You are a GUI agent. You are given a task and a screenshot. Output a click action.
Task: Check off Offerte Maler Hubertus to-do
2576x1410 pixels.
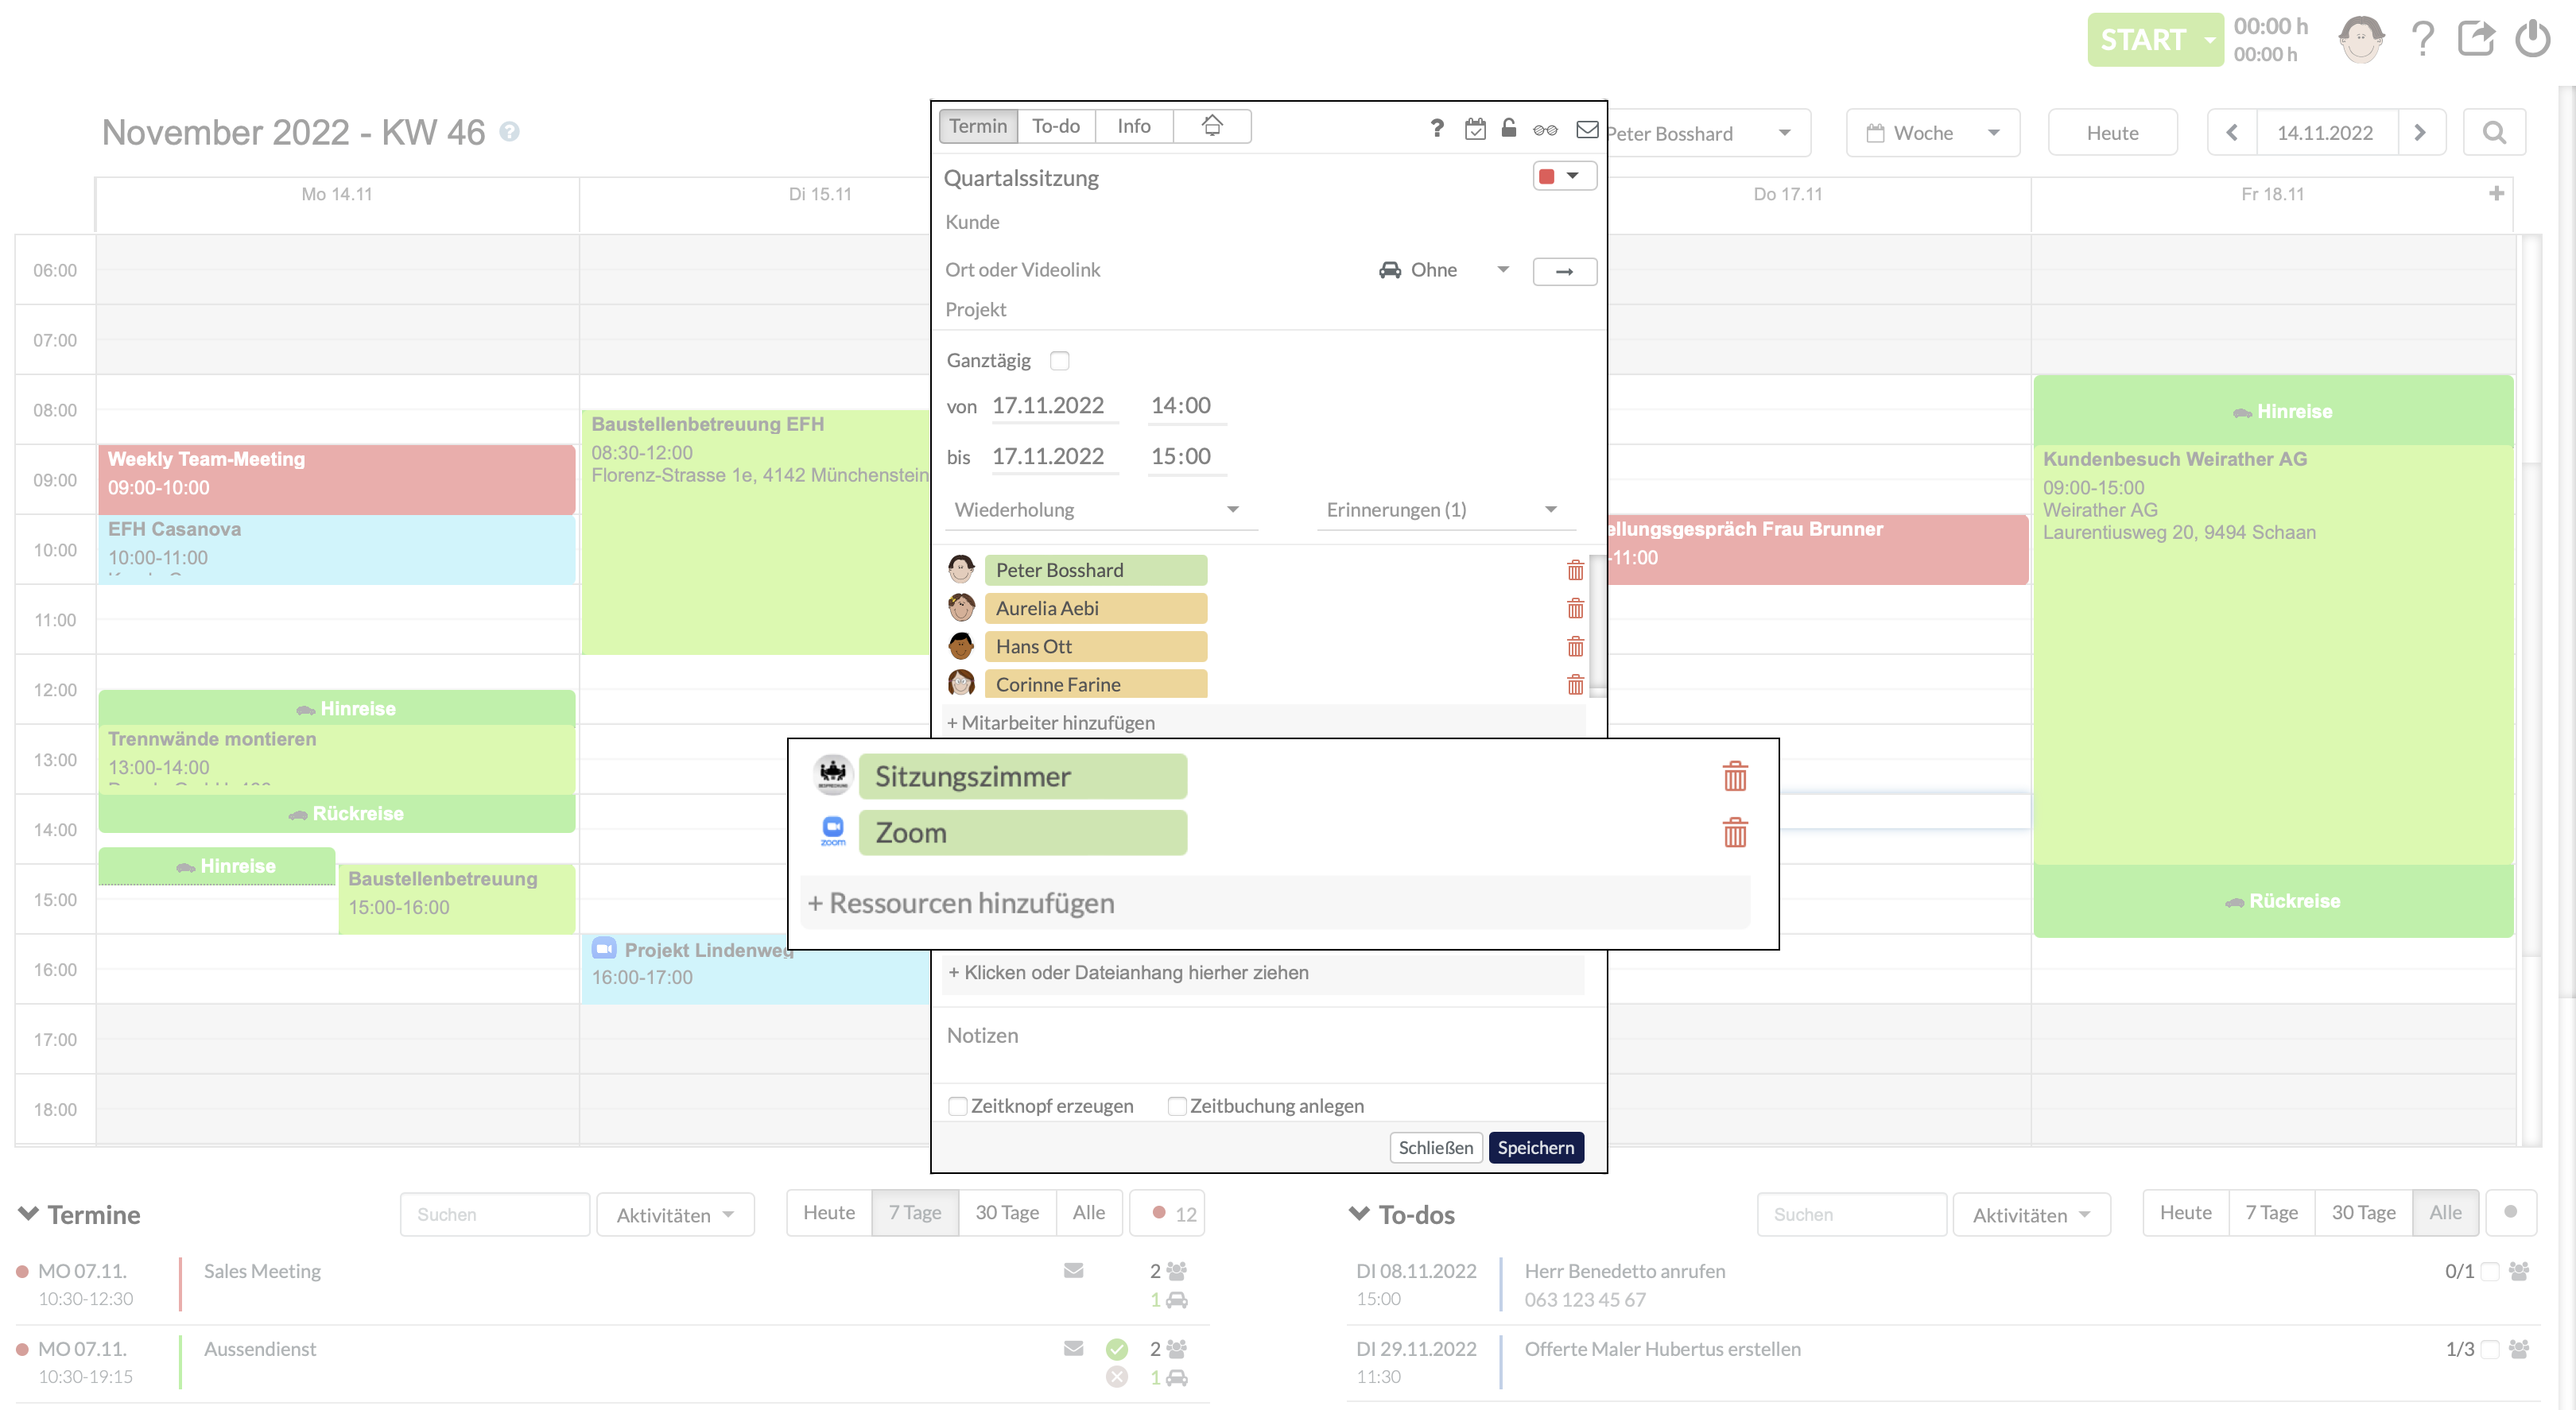coord(2490,1349)
